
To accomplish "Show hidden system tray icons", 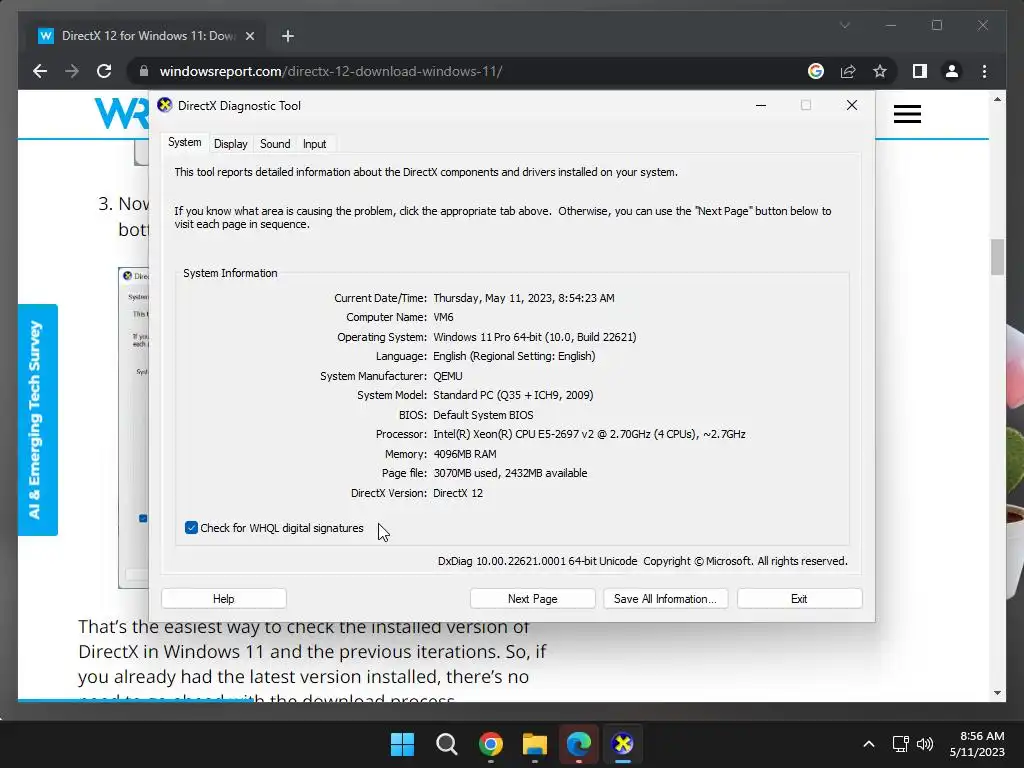I will [869, 744].
